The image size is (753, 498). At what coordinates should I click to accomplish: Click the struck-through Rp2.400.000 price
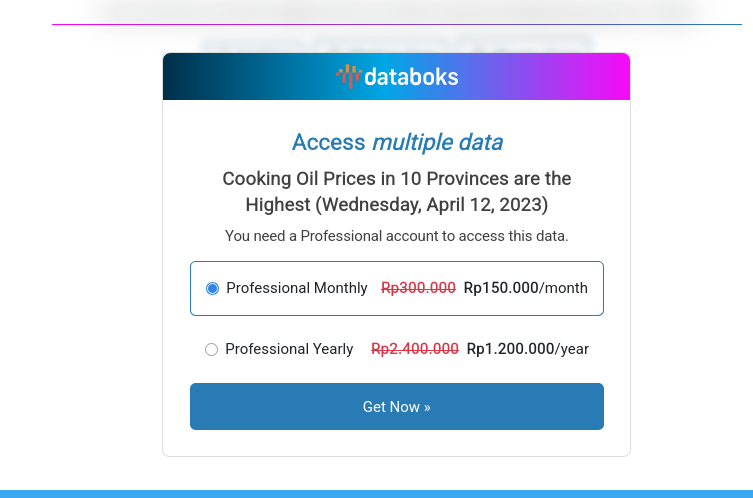click(x=414, y=349)
